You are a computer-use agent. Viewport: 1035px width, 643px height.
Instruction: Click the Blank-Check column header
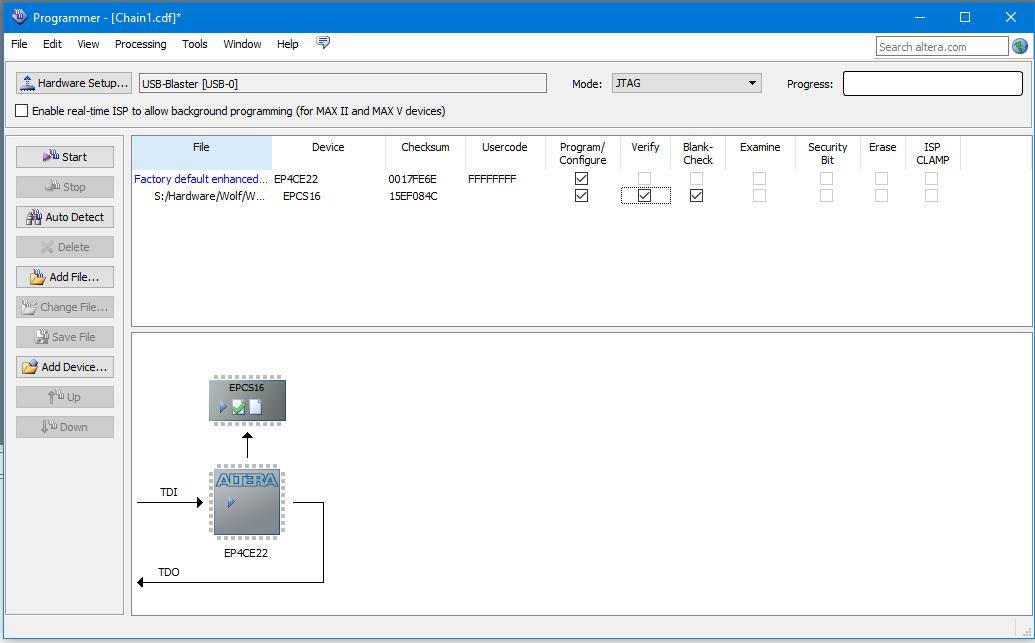tap(698, 153)
